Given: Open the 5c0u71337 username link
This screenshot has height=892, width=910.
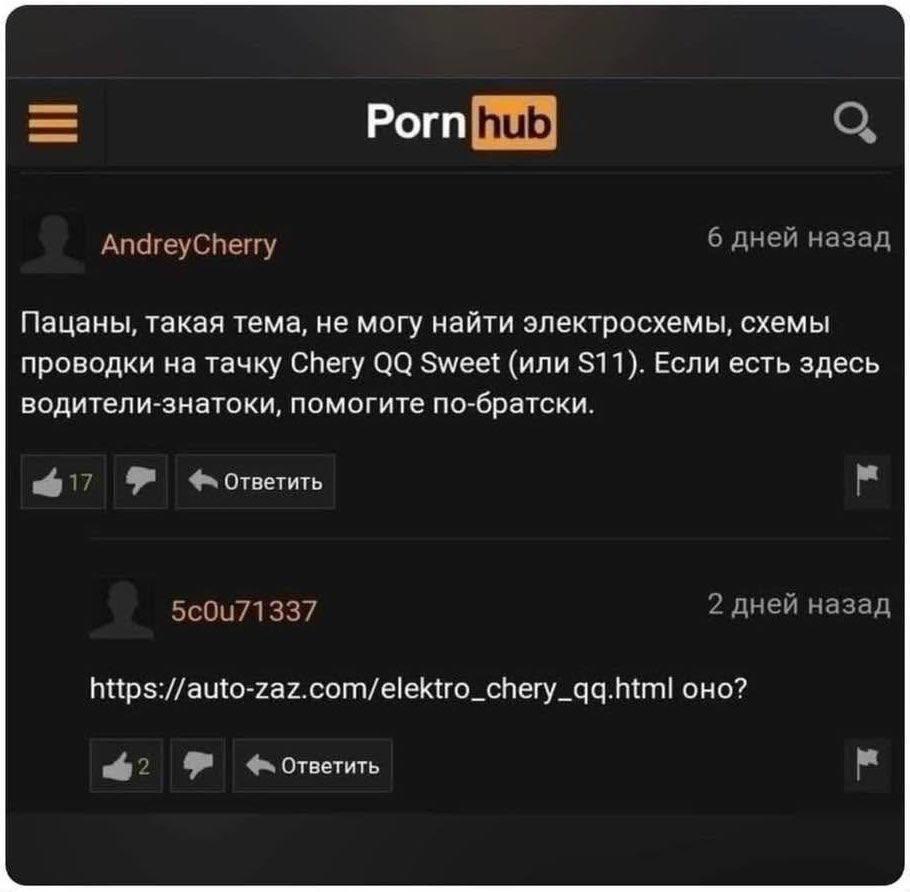Looking at the screenshot, I should tap(244, 611).
